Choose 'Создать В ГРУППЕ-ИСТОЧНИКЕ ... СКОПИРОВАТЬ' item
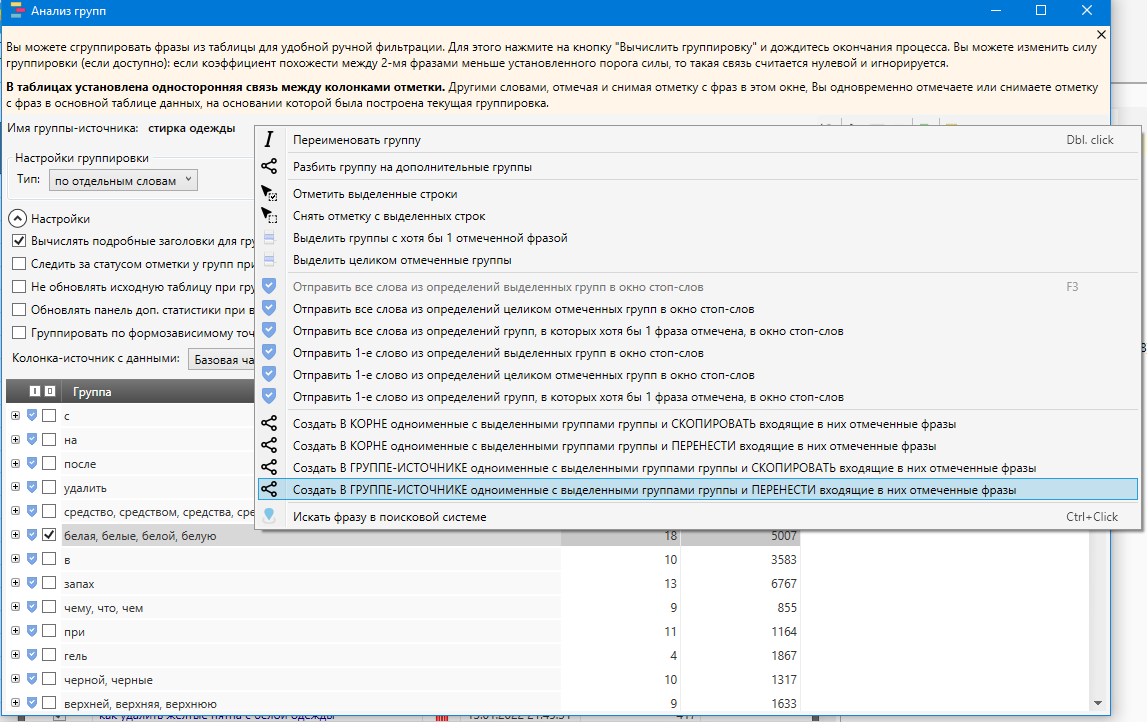This screenshot has width=1147, height=722. (698, 467)
